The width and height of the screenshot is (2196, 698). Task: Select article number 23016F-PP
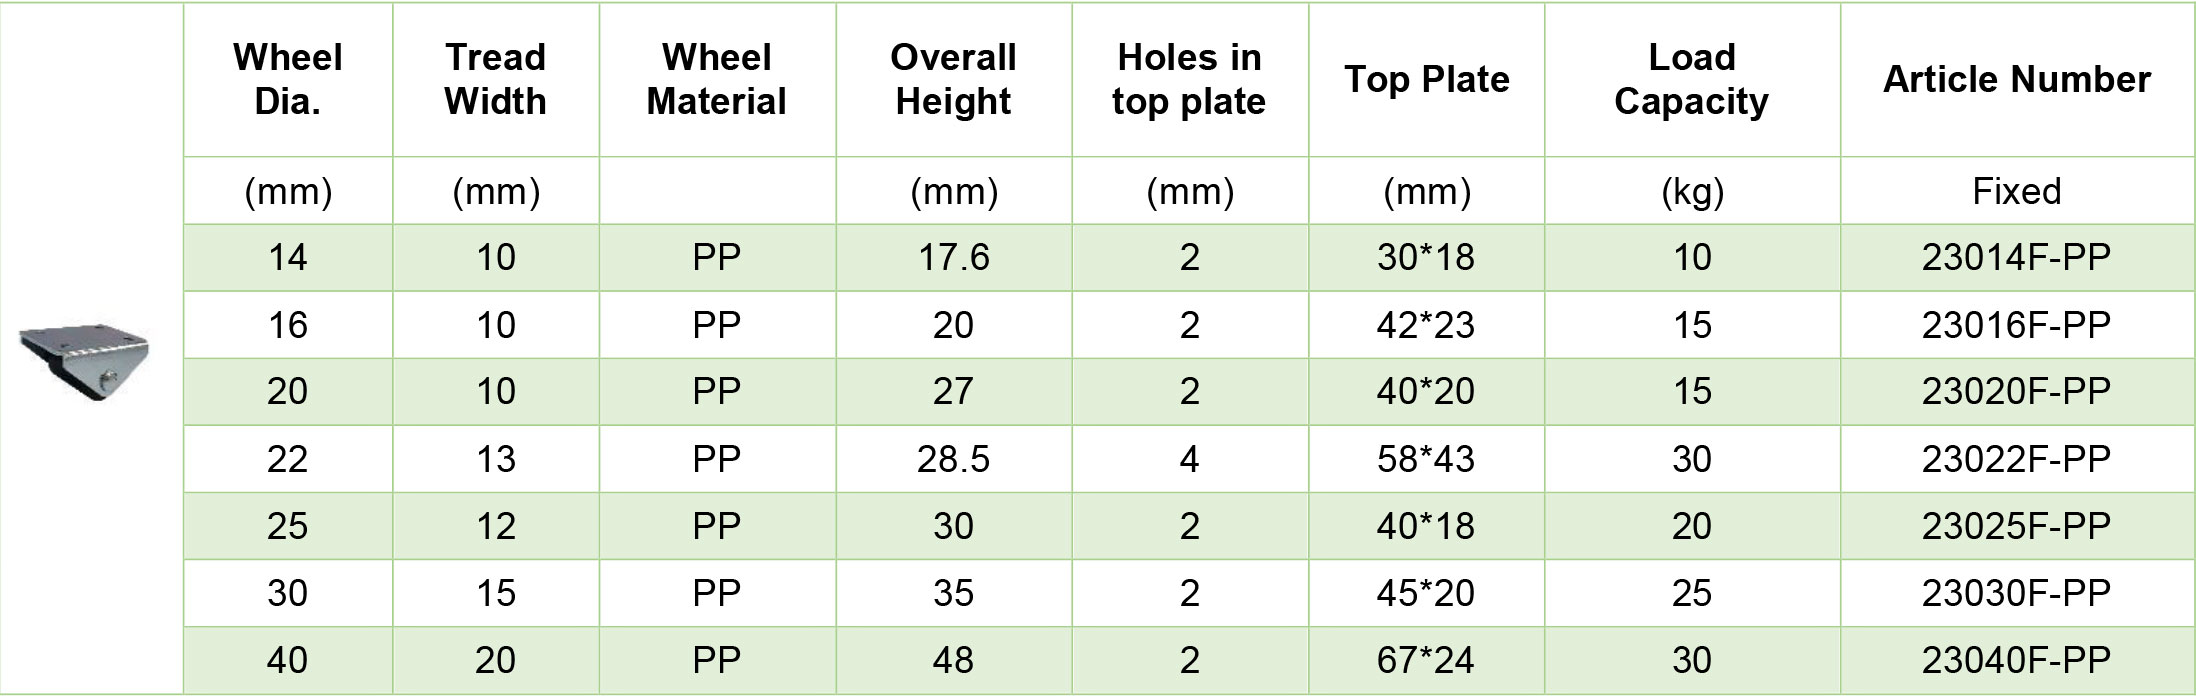[x=2016, y=325]
